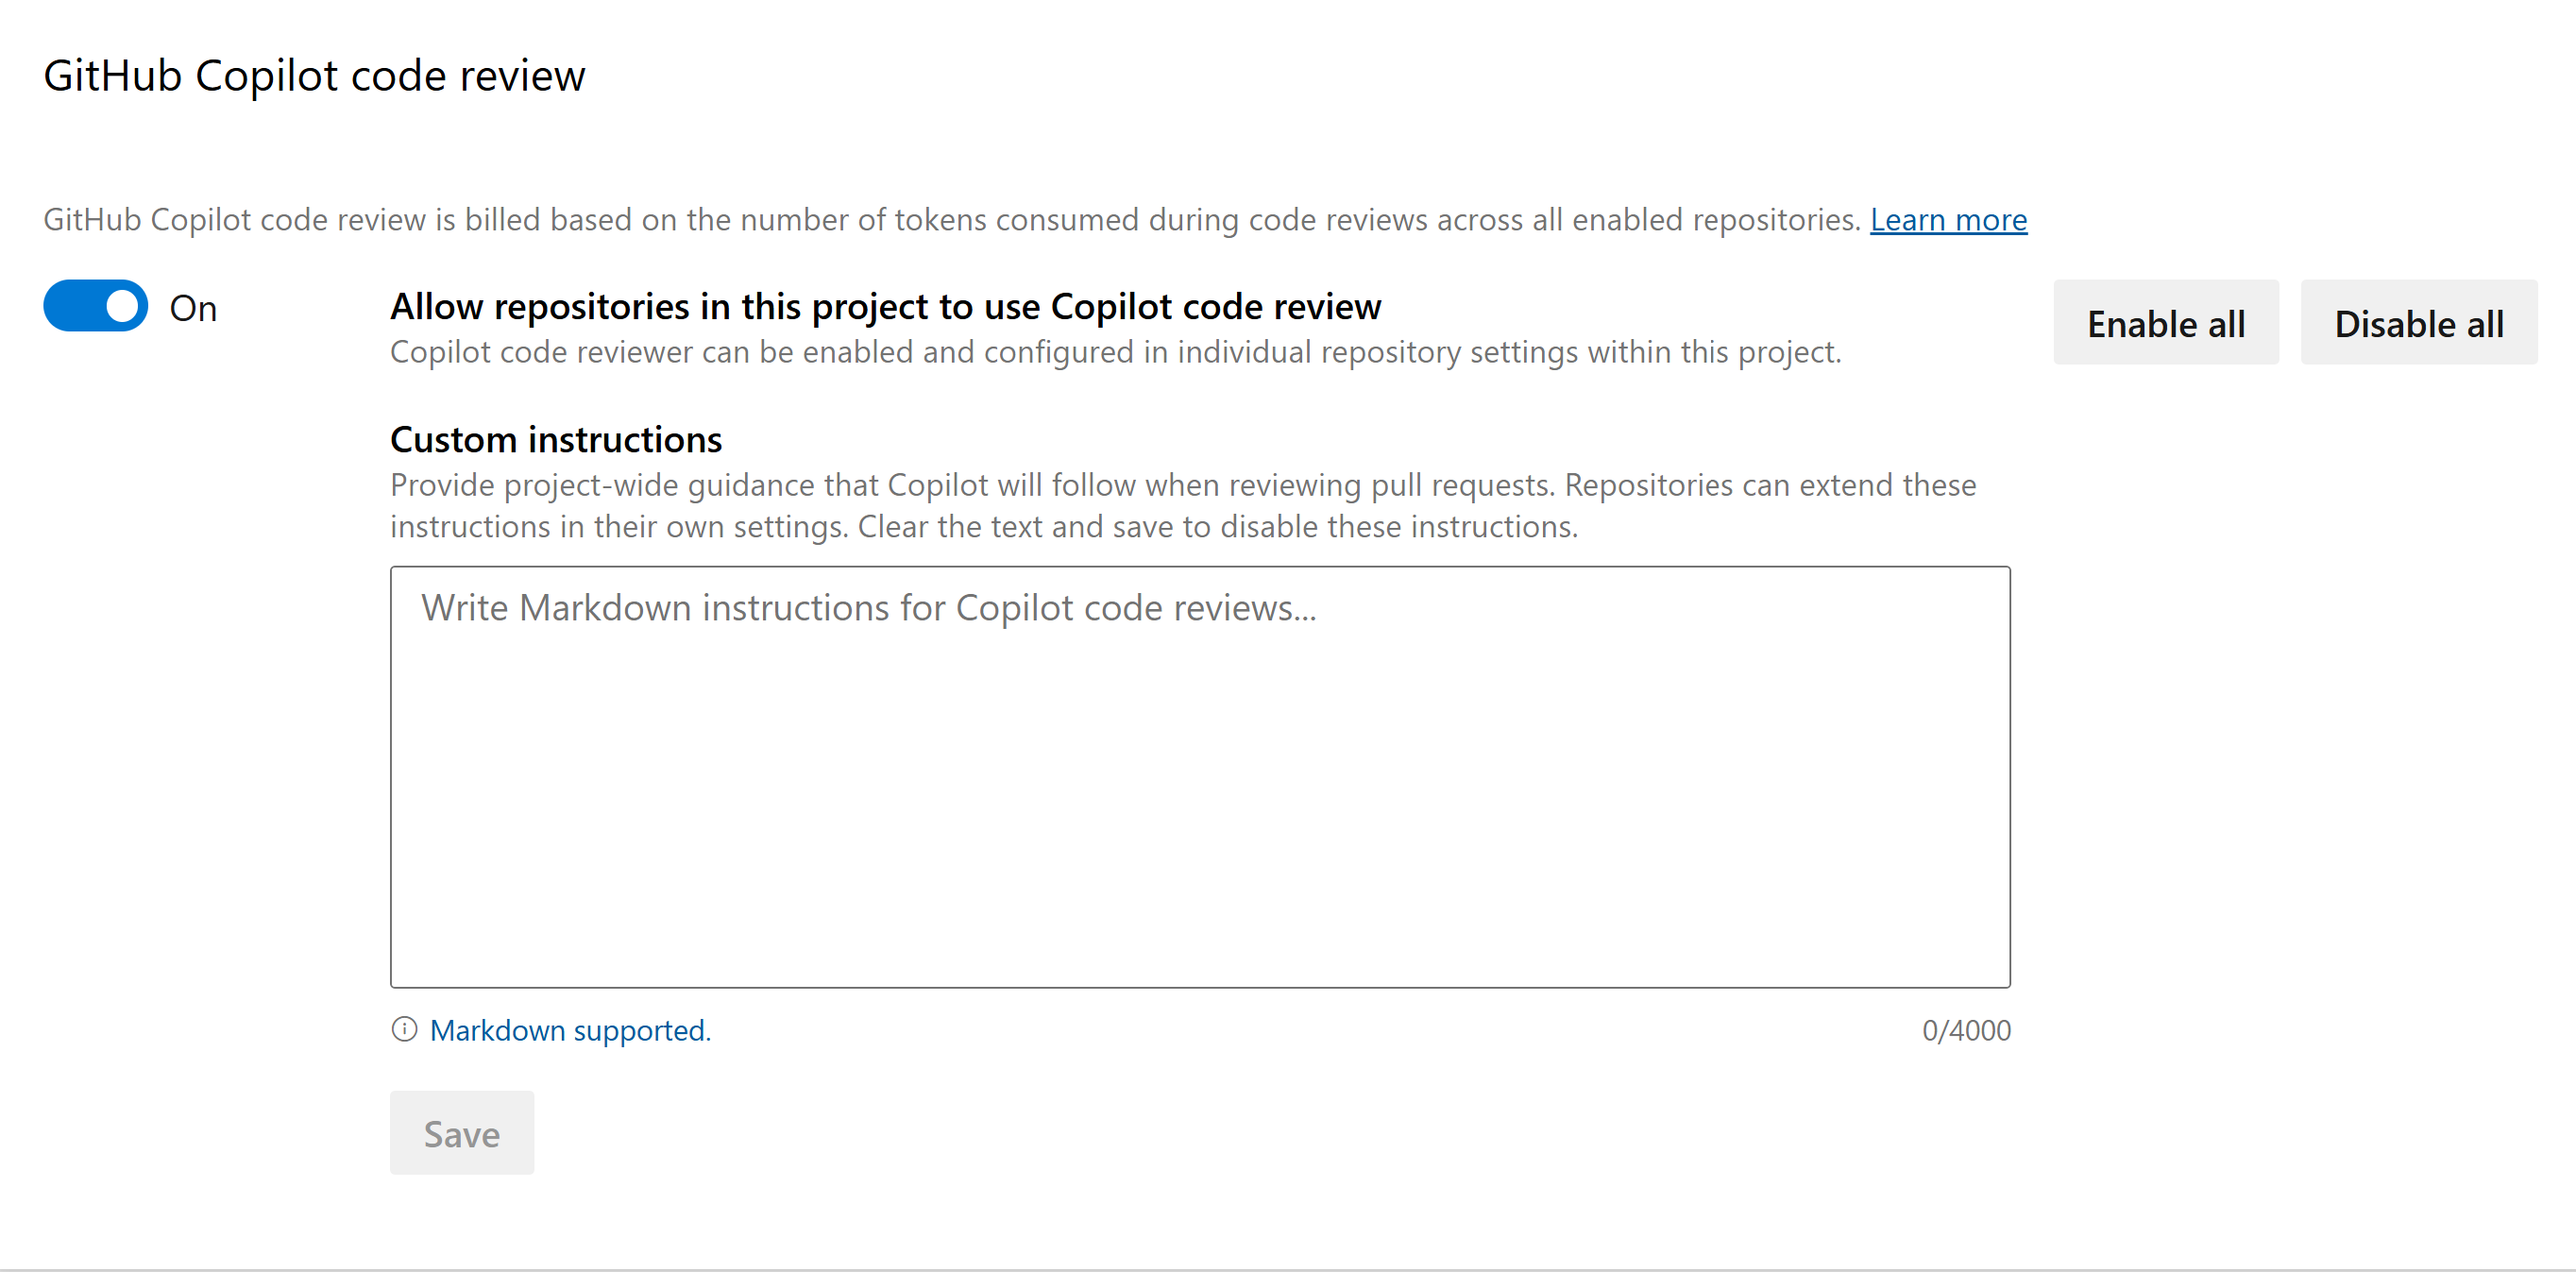This screenshot has height=1272, width=2576.
Task: Click the 'Copilot code reviewer can be enabled' description
Action: 1116,352
